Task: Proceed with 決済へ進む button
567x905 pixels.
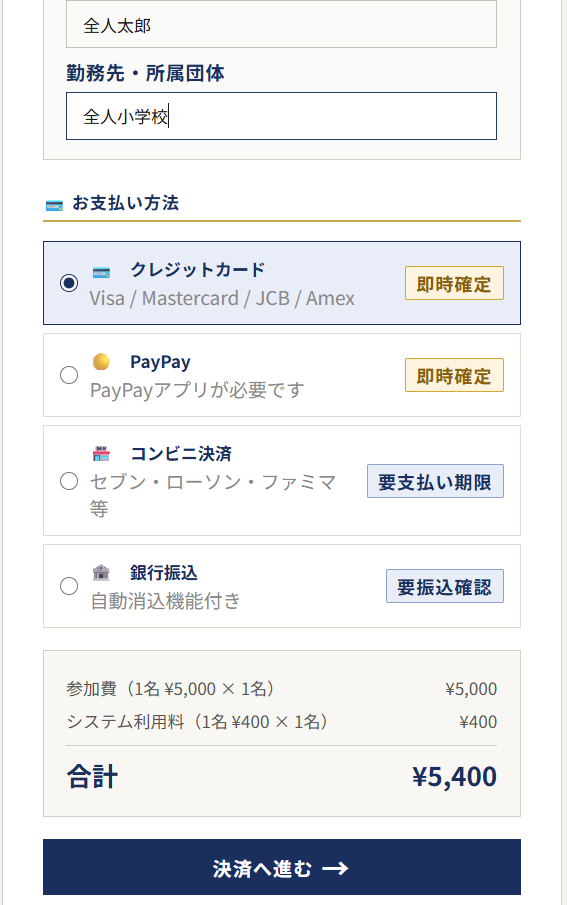Action: 282,867
